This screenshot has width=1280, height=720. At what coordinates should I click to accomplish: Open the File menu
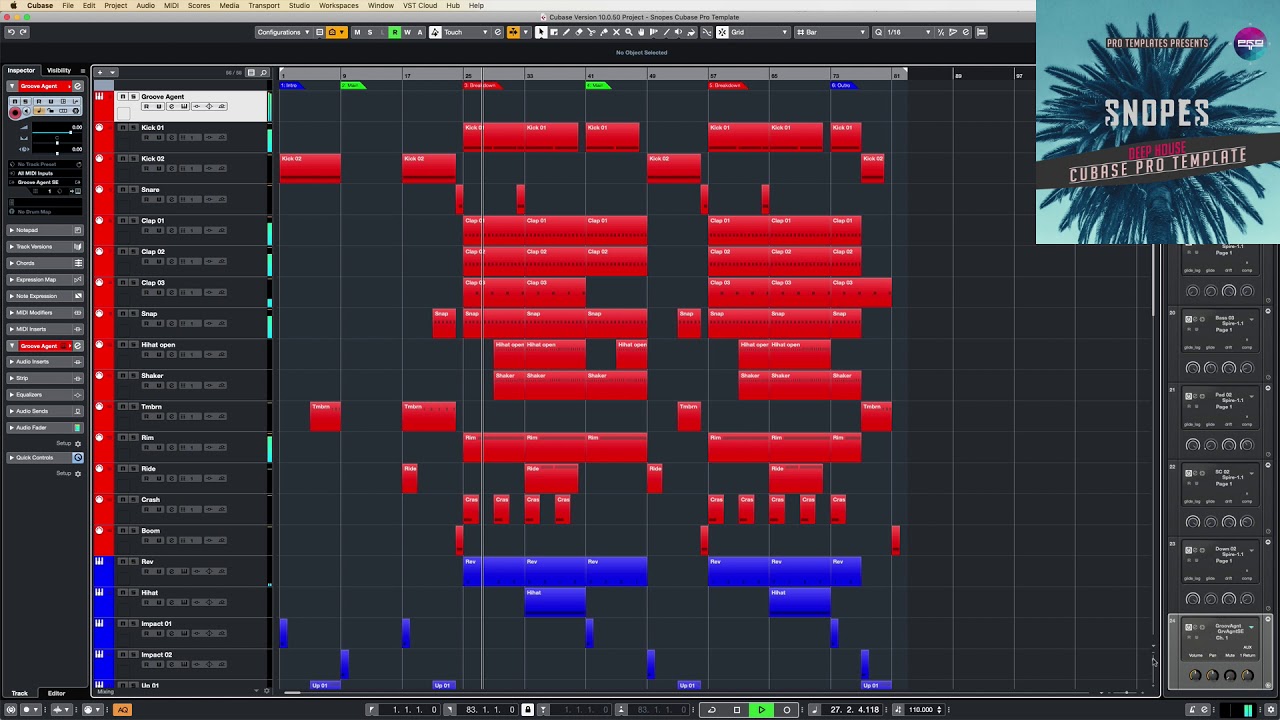pos(68,5)
